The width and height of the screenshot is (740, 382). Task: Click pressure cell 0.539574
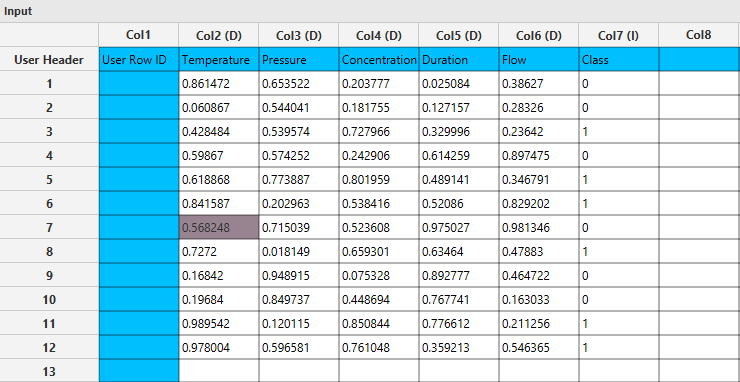tap(299, 132)
